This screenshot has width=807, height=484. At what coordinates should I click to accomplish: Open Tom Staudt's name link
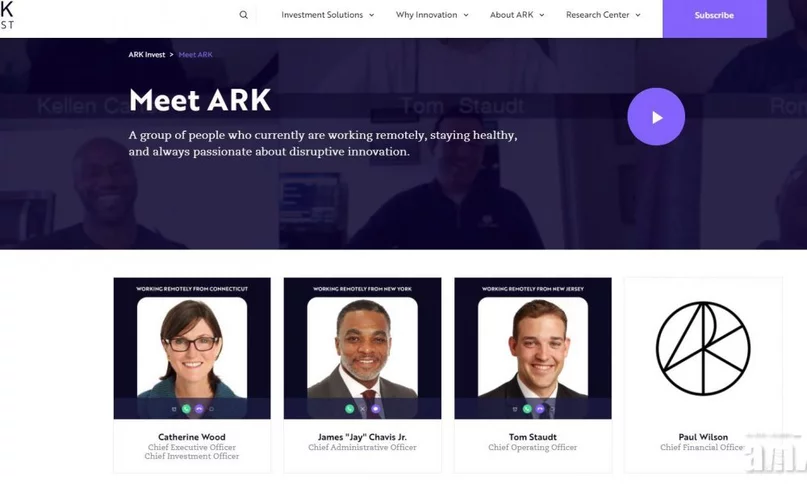click(533, 437)
